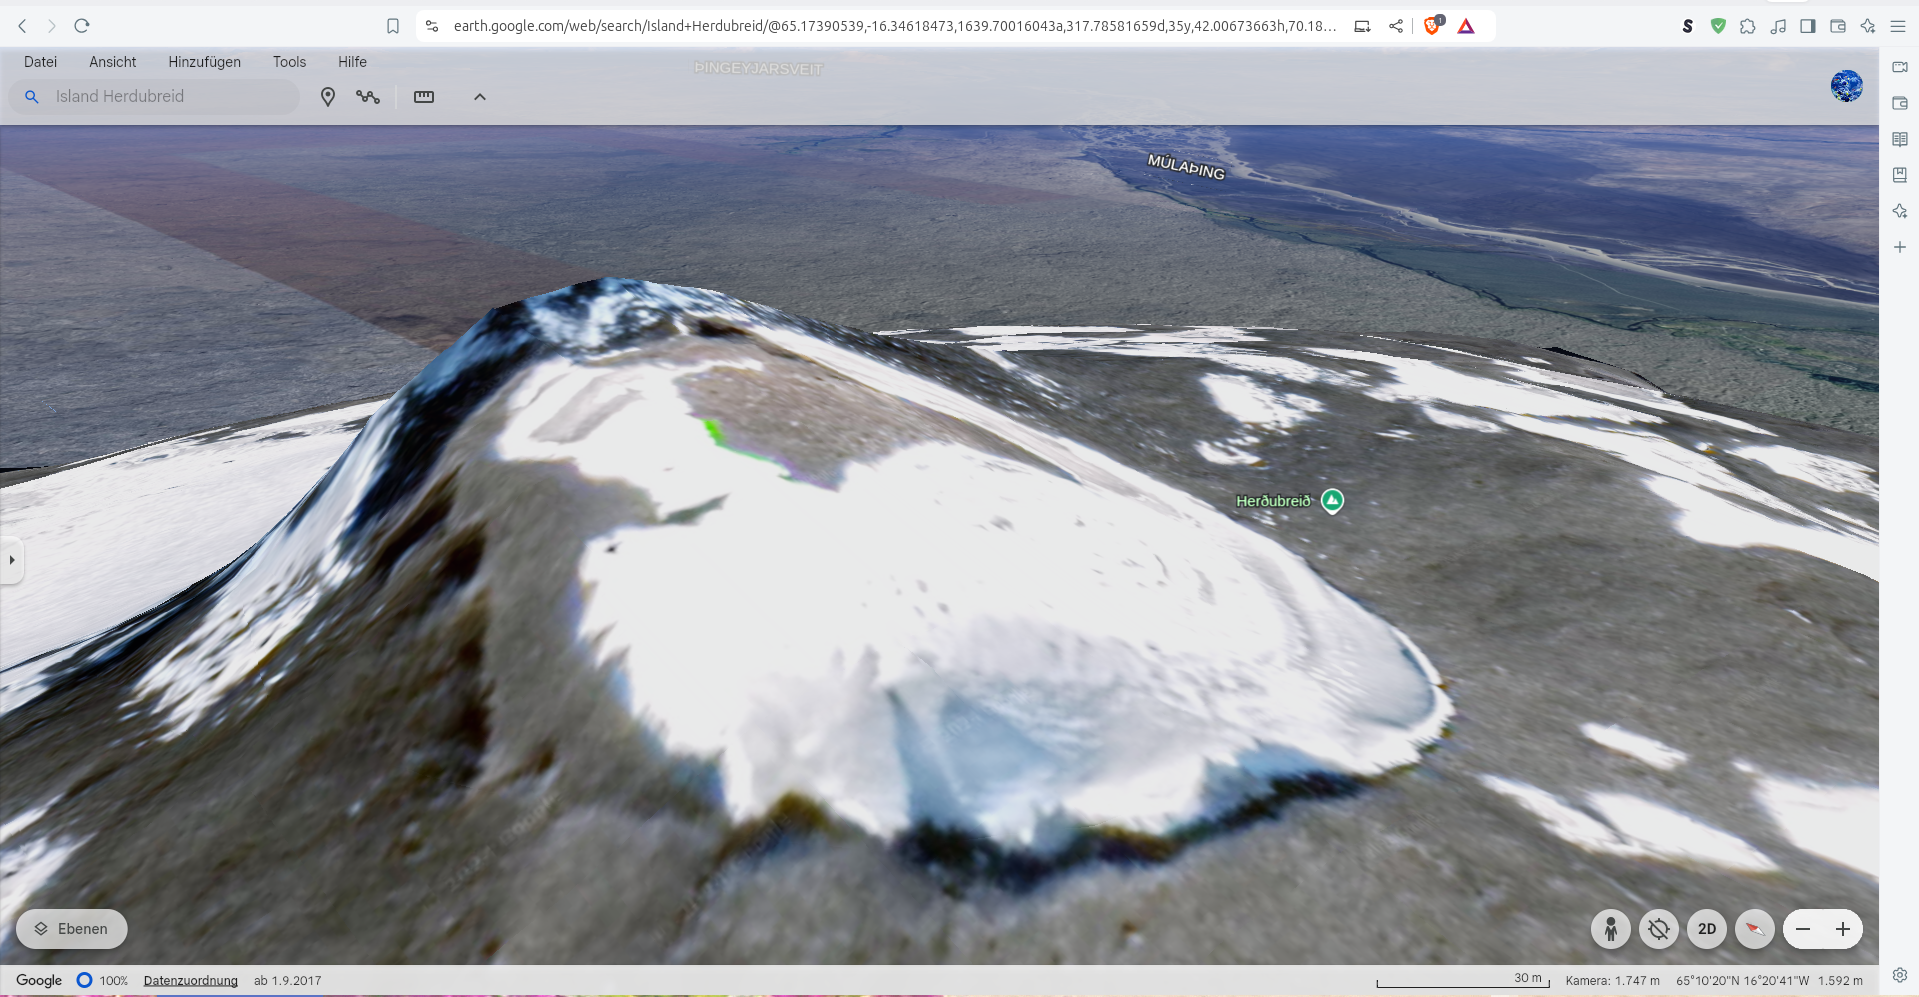
Task: Open the Hinzufügen menu
Action: tap(204, 62)
